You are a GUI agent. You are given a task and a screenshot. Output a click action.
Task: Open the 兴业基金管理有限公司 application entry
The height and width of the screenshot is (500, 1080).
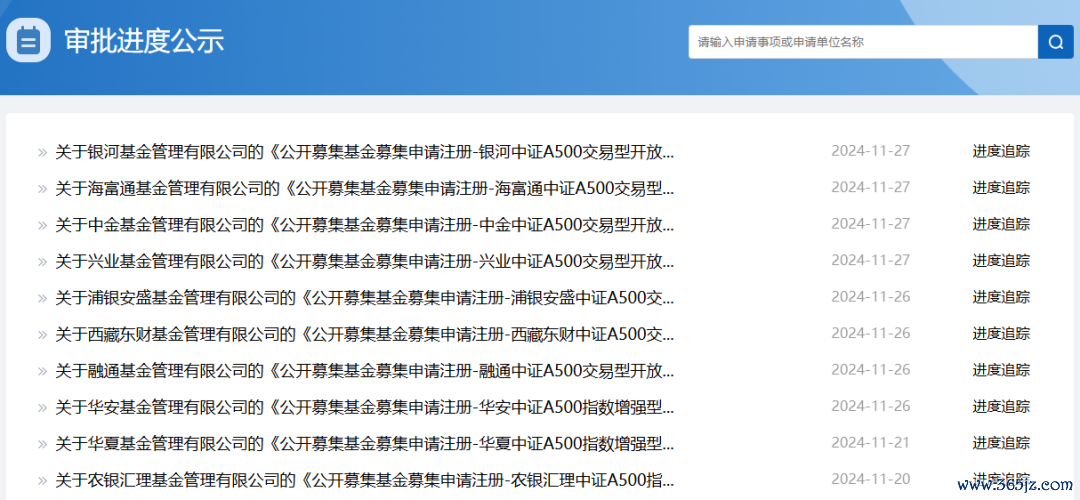(x=364, y=261)
